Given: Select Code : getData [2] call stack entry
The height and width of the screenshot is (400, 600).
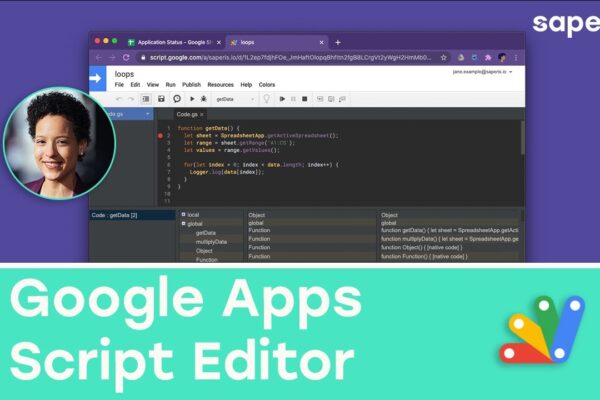Looking at the screenshot, I should [x=132, y=215].
